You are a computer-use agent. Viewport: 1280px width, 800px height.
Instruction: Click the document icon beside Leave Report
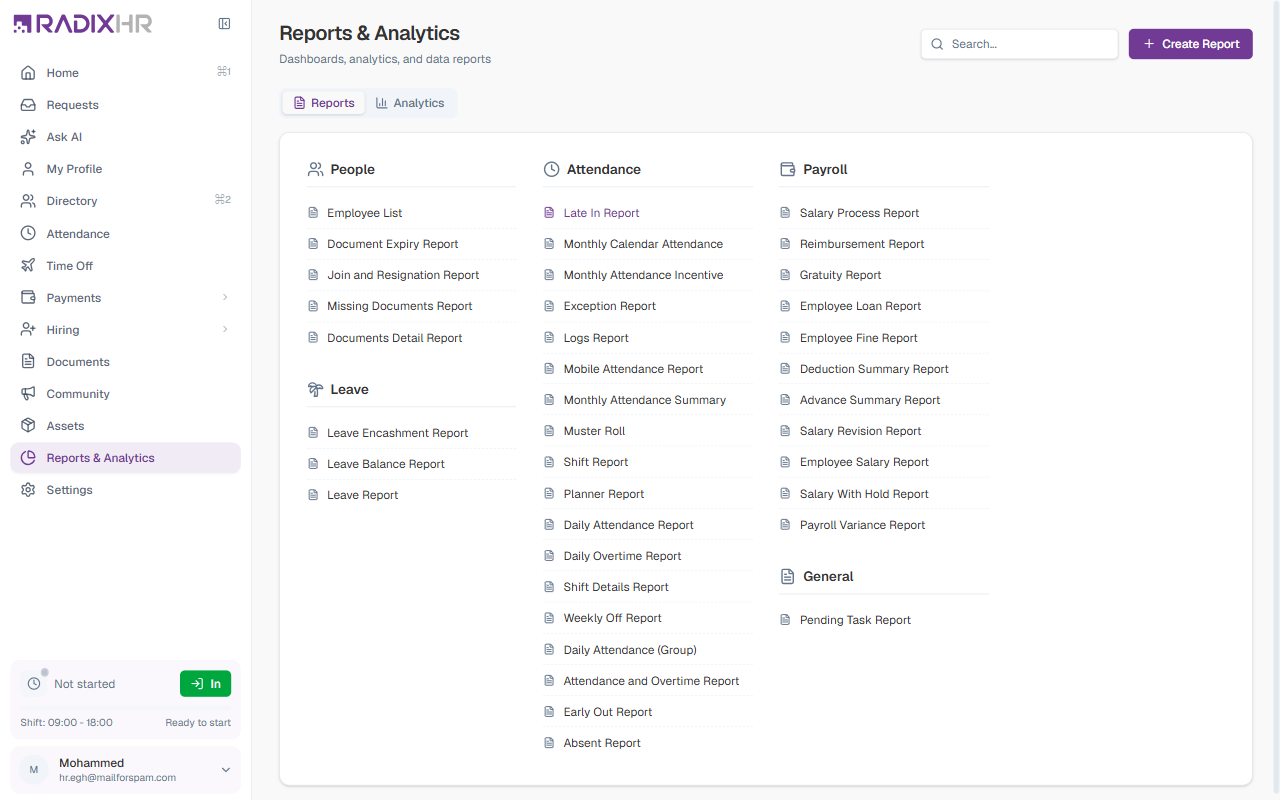(313, 495)
